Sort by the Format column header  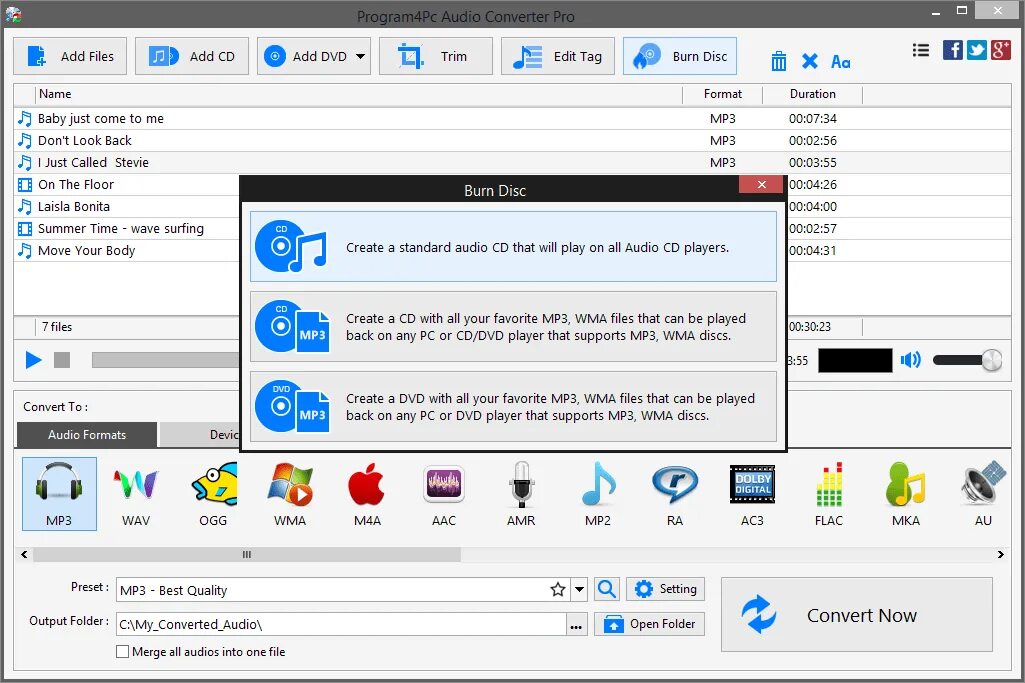click(722, 94)
